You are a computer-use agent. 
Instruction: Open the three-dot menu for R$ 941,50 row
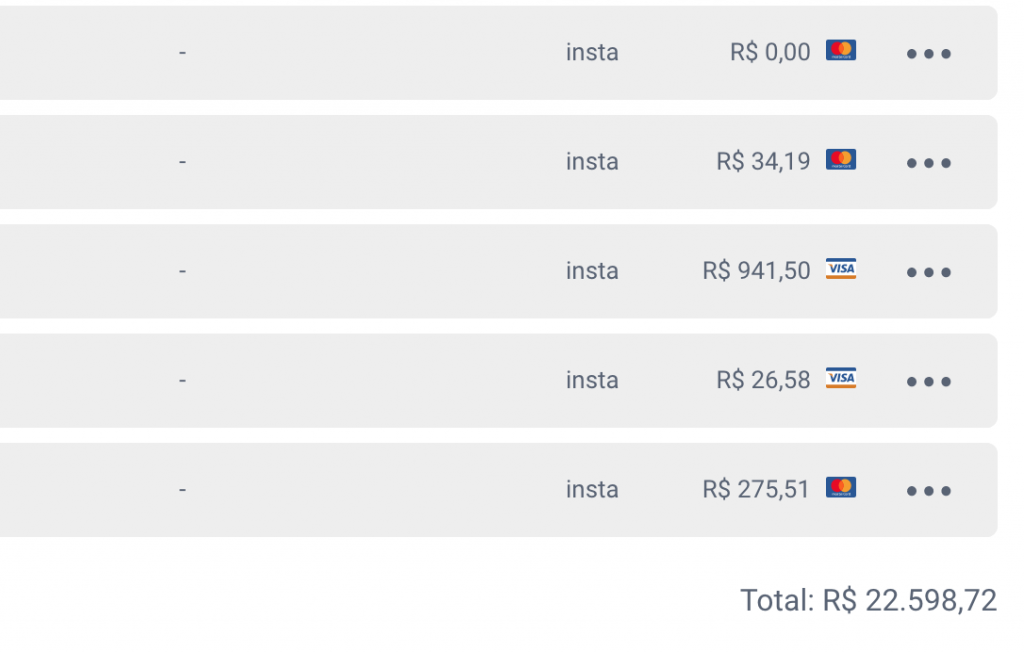click(x=929, y=272)
